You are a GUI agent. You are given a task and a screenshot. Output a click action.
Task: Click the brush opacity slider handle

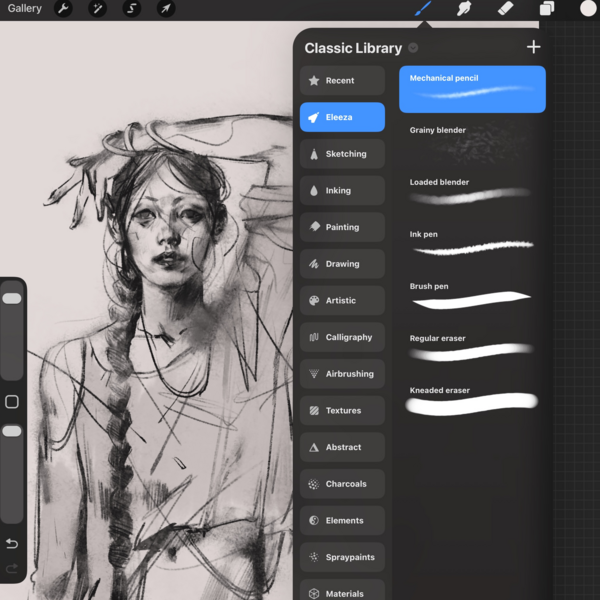[x=12, y=431]
